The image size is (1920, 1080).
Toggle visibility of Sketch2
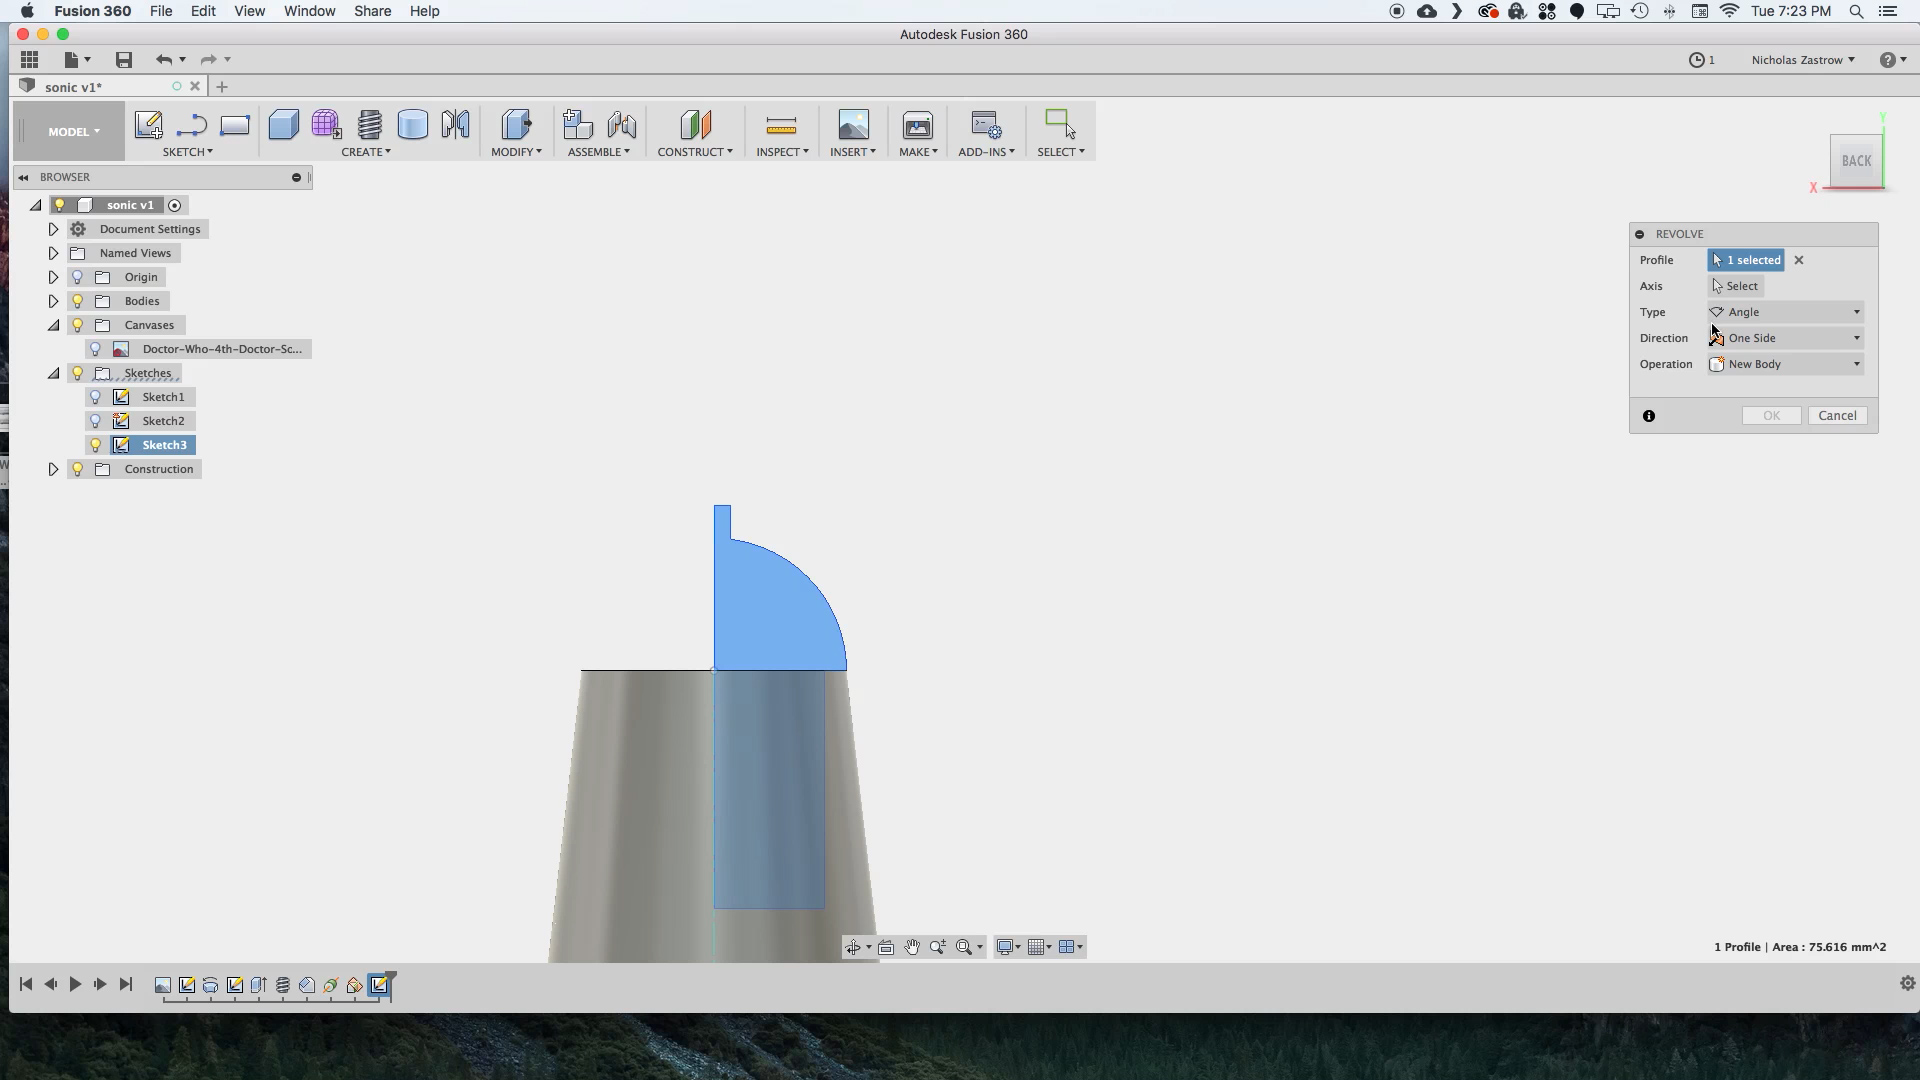pyautogui.click(x=95, y=419)
